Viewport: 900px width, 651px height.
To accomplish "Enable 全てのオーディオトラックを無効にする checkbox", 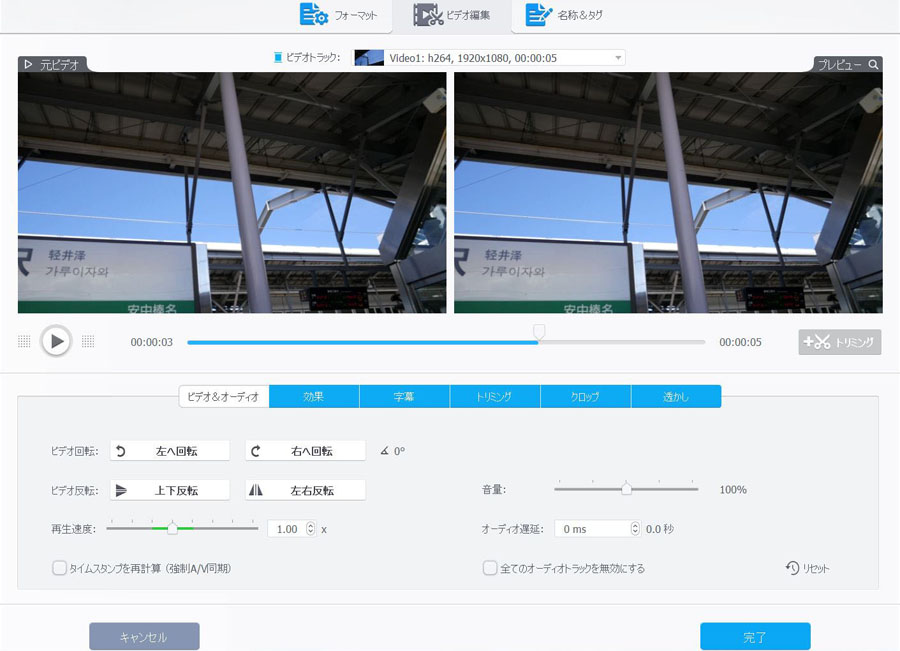I will 490,568.
